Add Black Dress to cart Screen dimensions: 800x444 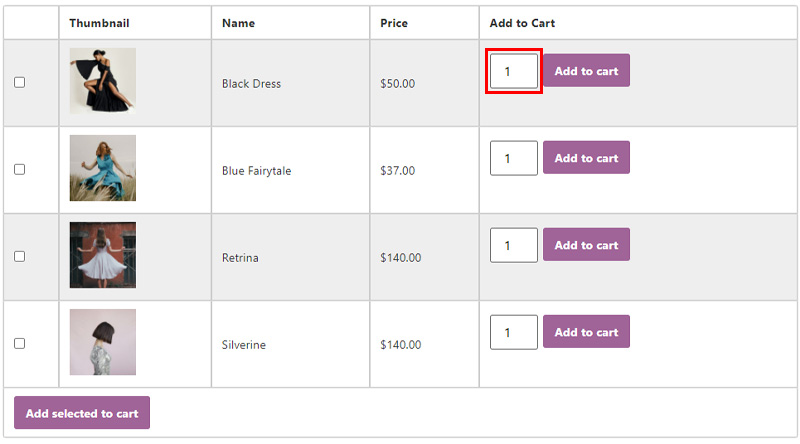click(x=586, y=70)
